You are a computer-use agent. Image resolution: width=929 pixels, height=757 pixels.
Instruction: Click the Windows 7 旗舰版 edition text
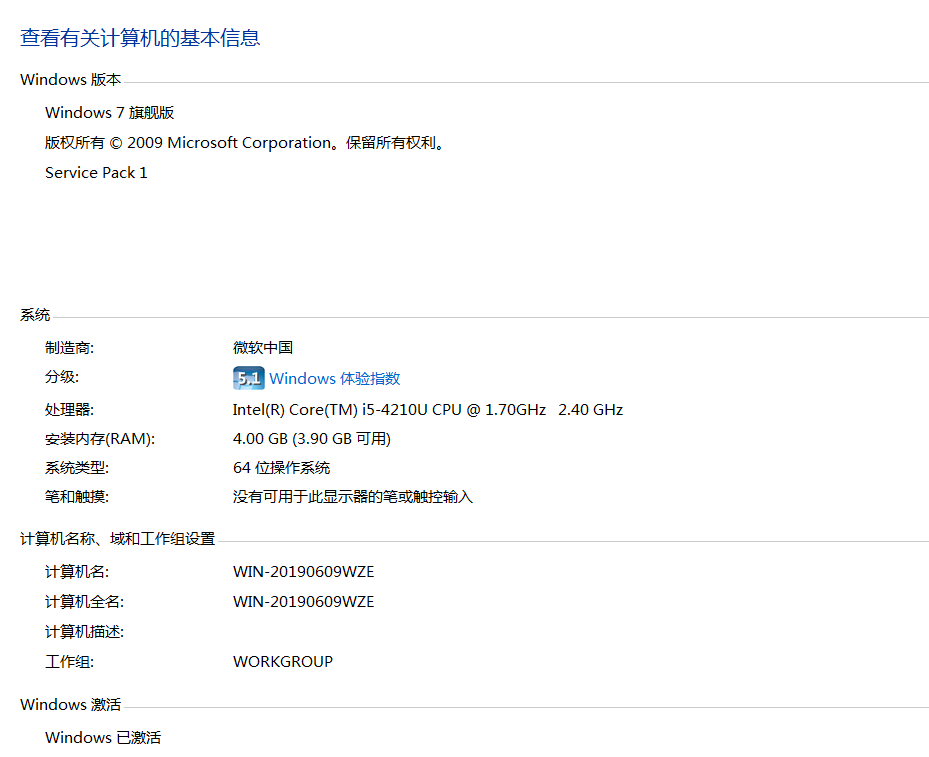pyautogui.click(x=110, y=113)
